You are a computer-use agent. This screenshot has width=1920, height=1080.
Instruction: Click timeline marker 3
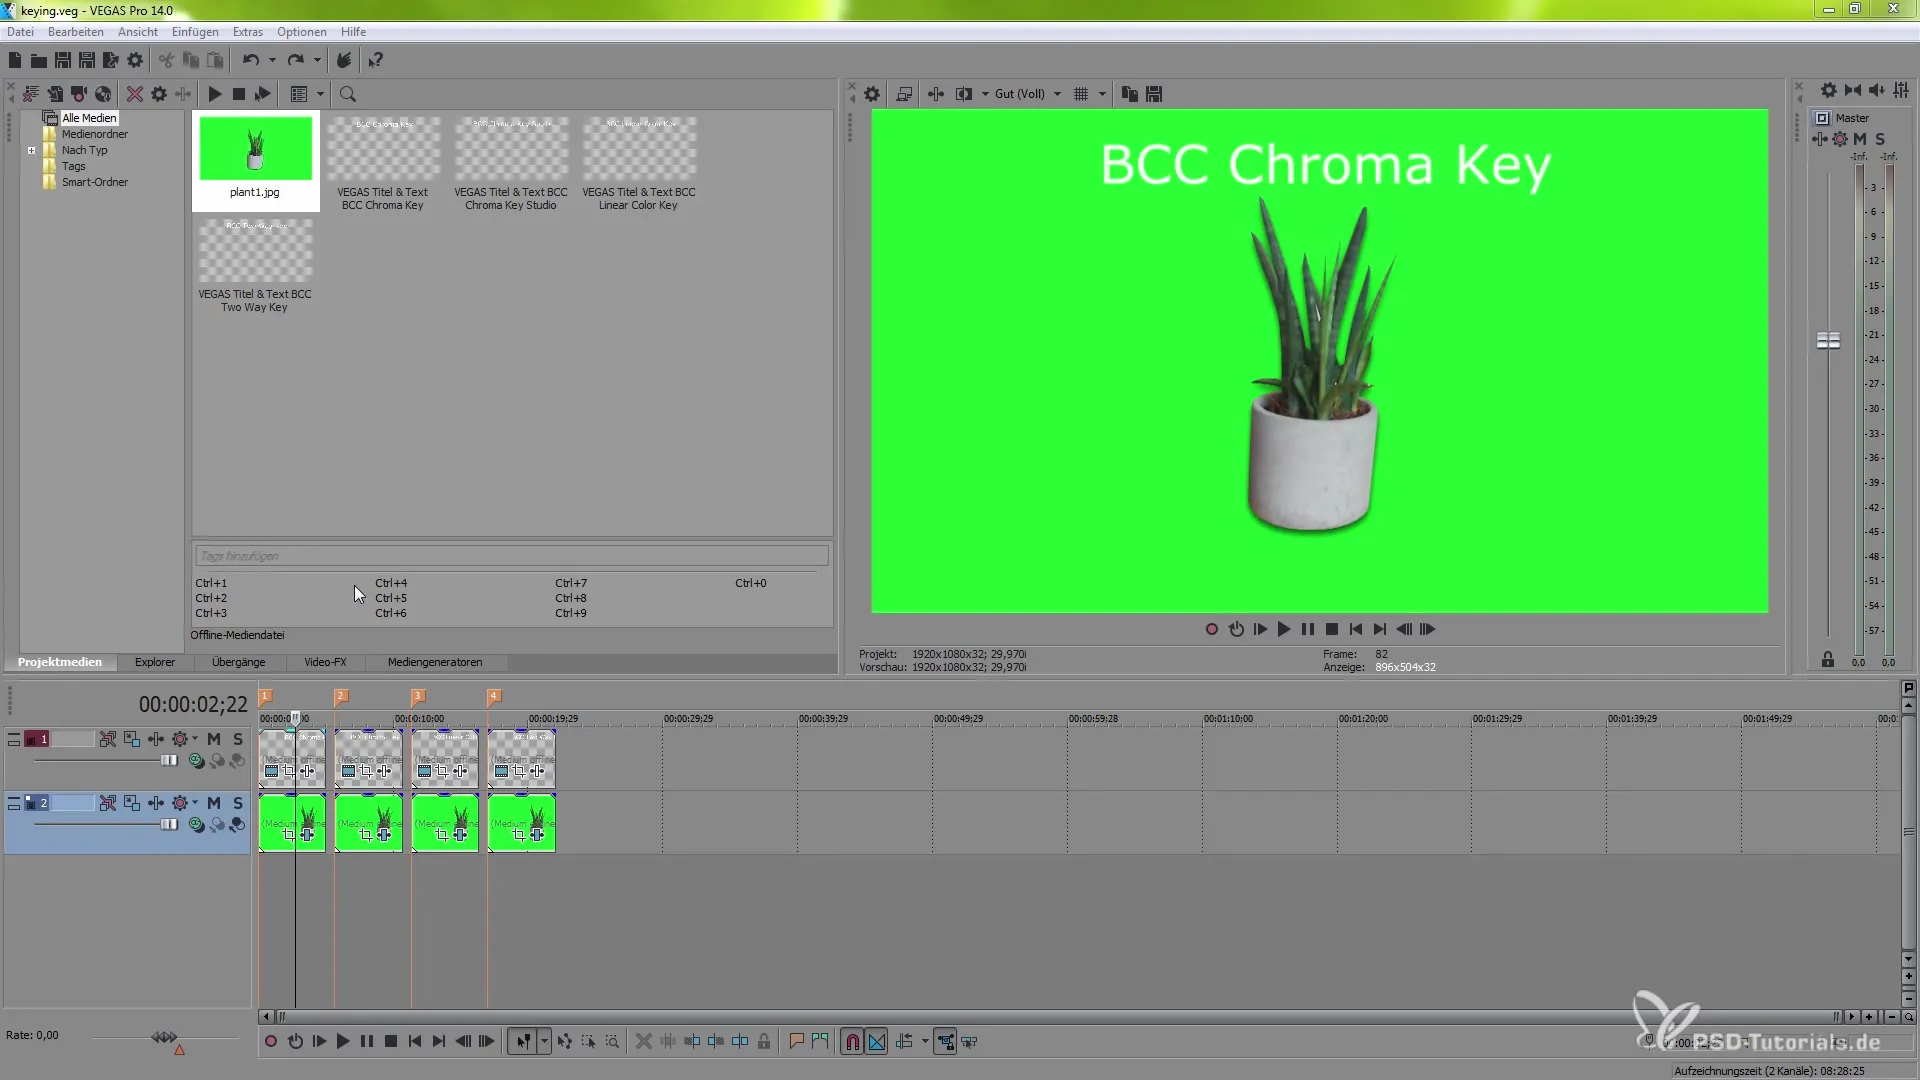click(418, 696)
